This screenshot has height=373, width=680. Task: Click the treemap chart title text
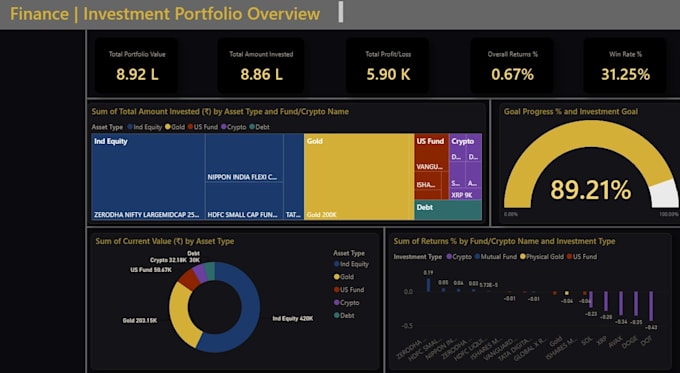pos(220,111)
